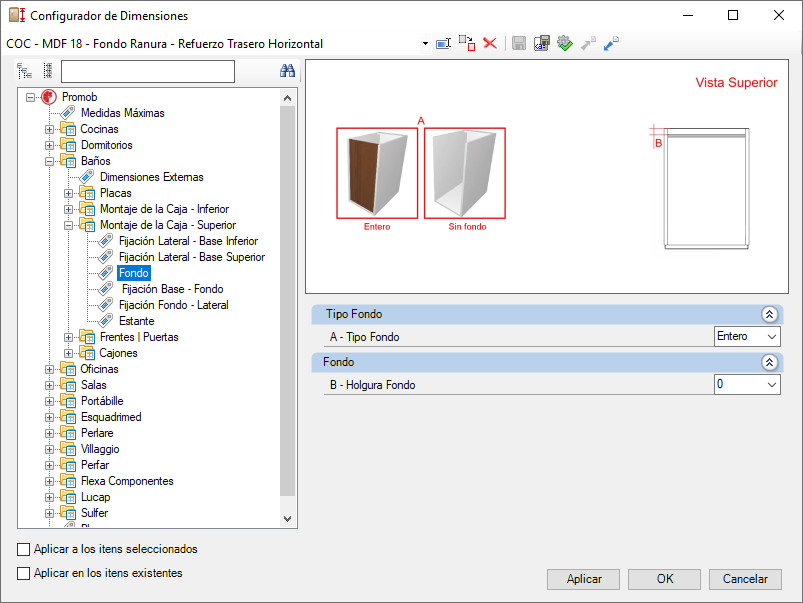Select the Lucap tree item
The image size is (803, 603).
tap(95, 497)
